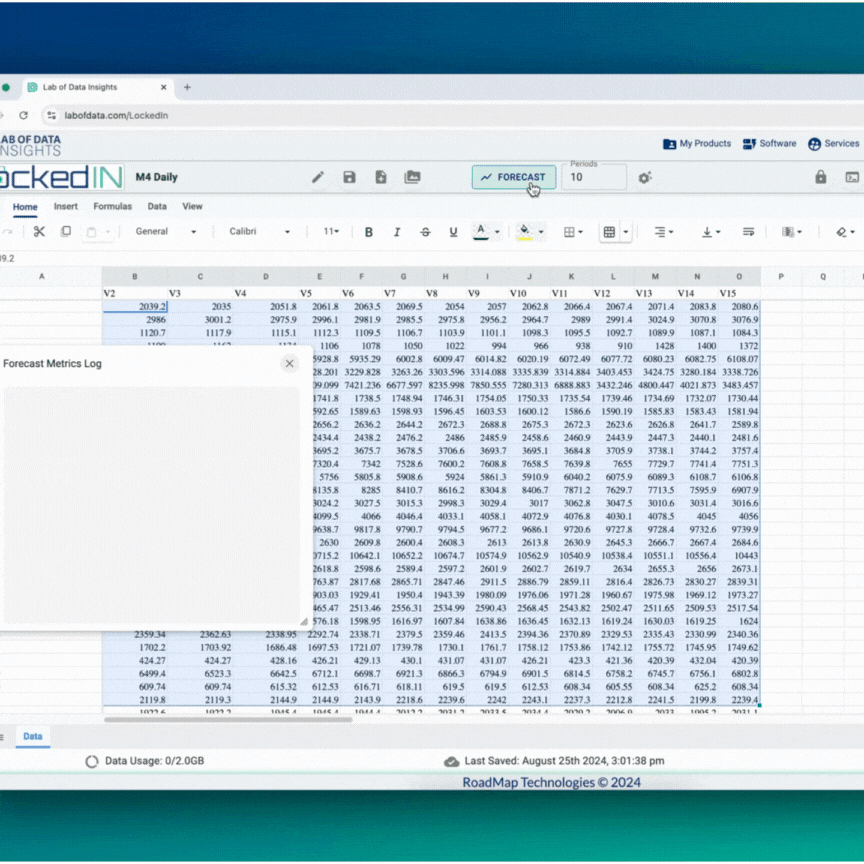Screen dimensions: 864x864
Task: Switch to the Formulas ribbon tab
Action: click(112, 206)
